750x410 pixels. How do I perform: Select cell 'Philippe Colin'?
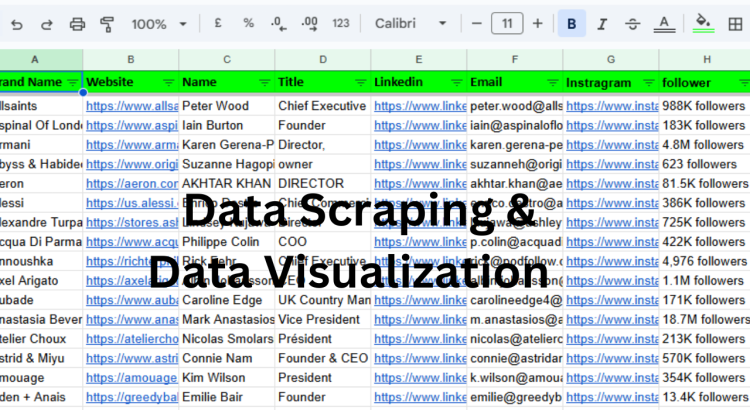point(227,242)
